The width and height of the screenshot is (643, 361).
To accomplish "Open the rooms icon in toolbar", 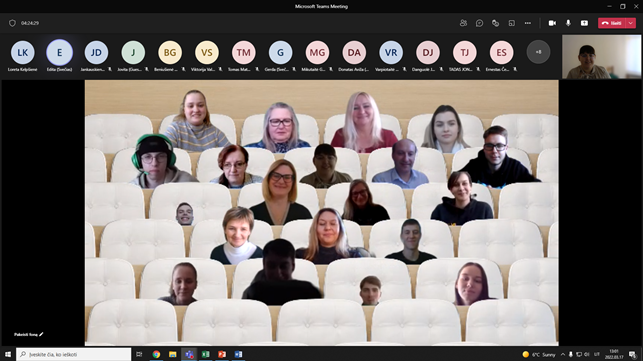I will click(511, 23).
